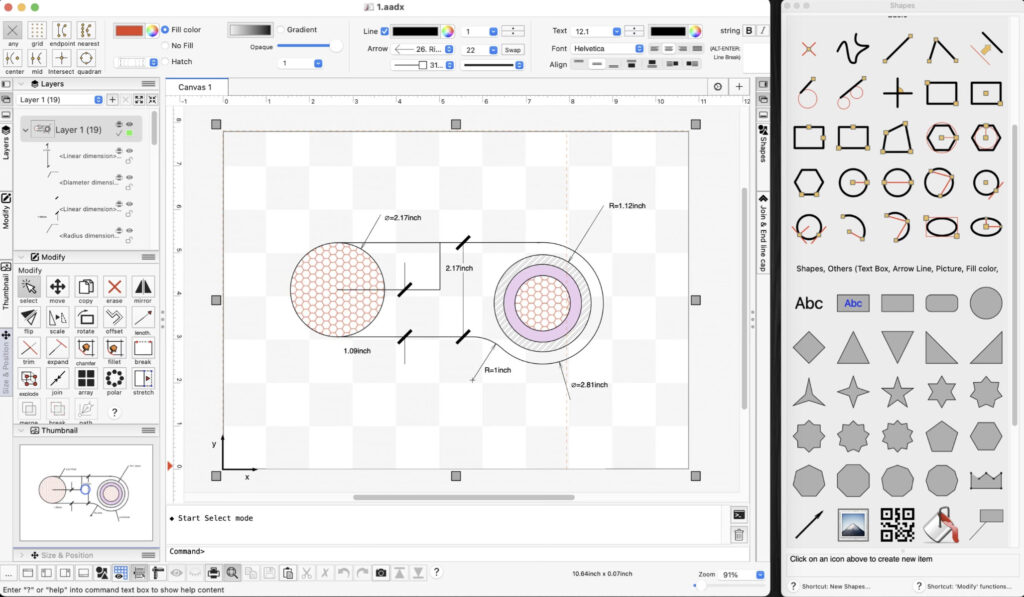The height and width of the screenshot is (597, 1024).
Task: Enable endpoint snap icon
Action: click(61, 30)
